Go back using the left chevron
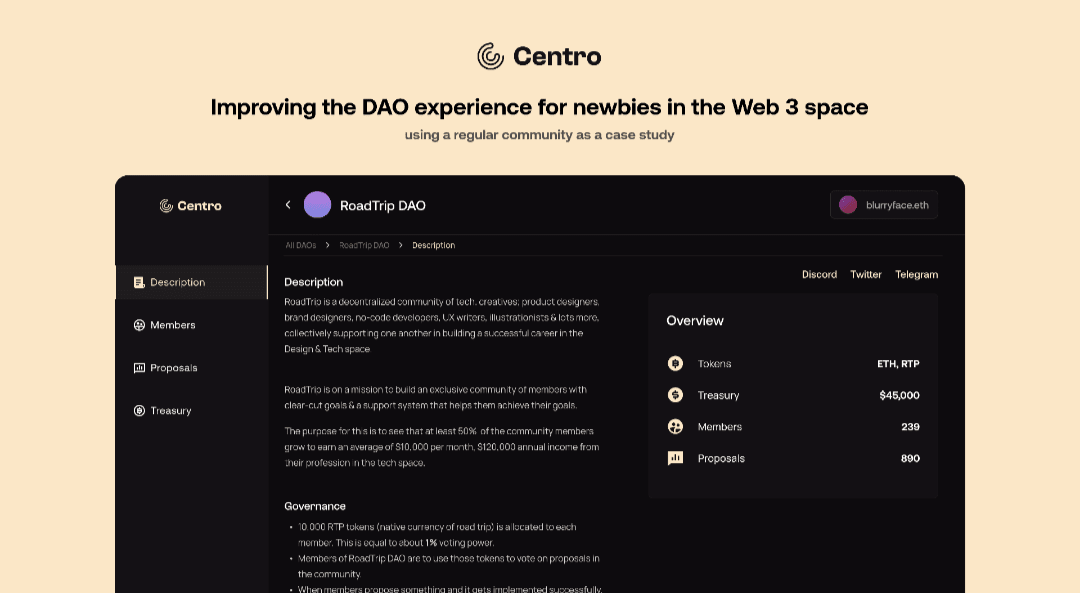 click(x=288, y=205)
